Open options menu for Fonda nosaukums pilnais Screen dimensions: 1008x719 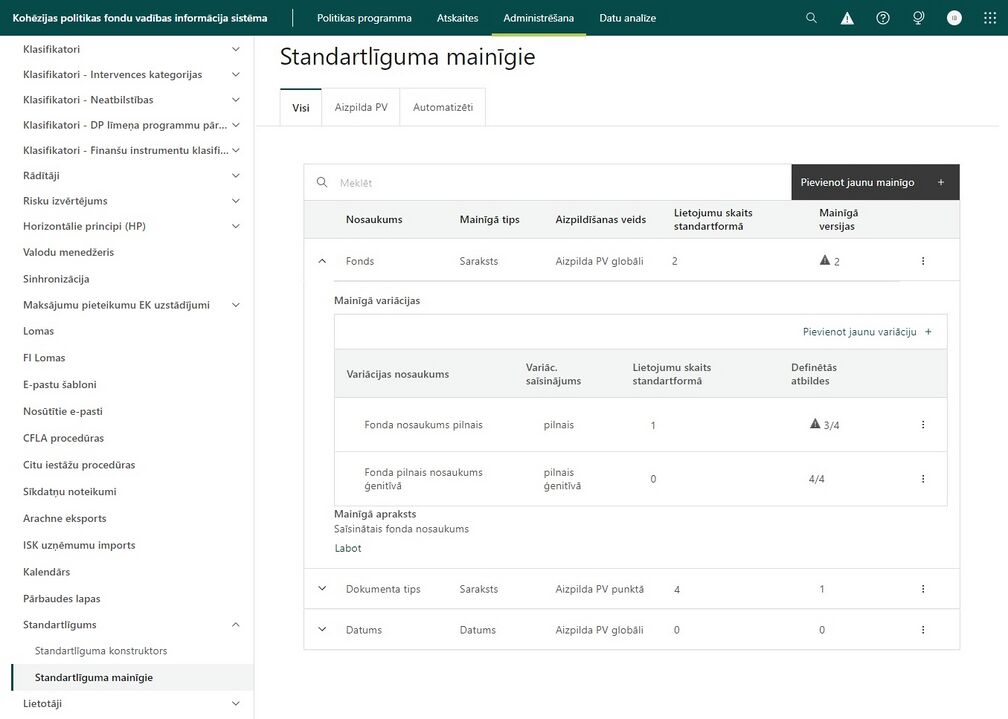(x=923, y=424)
